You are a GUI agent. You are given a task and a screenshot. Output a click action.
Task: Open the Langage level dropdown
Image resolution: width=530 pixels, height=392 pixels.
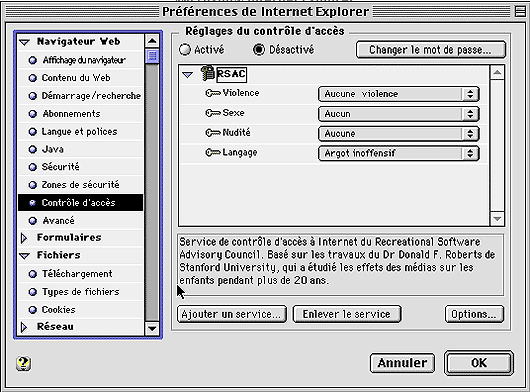[399, 153]
